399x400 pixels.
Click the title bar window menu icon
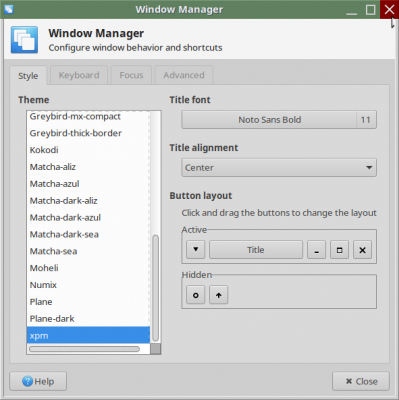click(x=9, y=9)
